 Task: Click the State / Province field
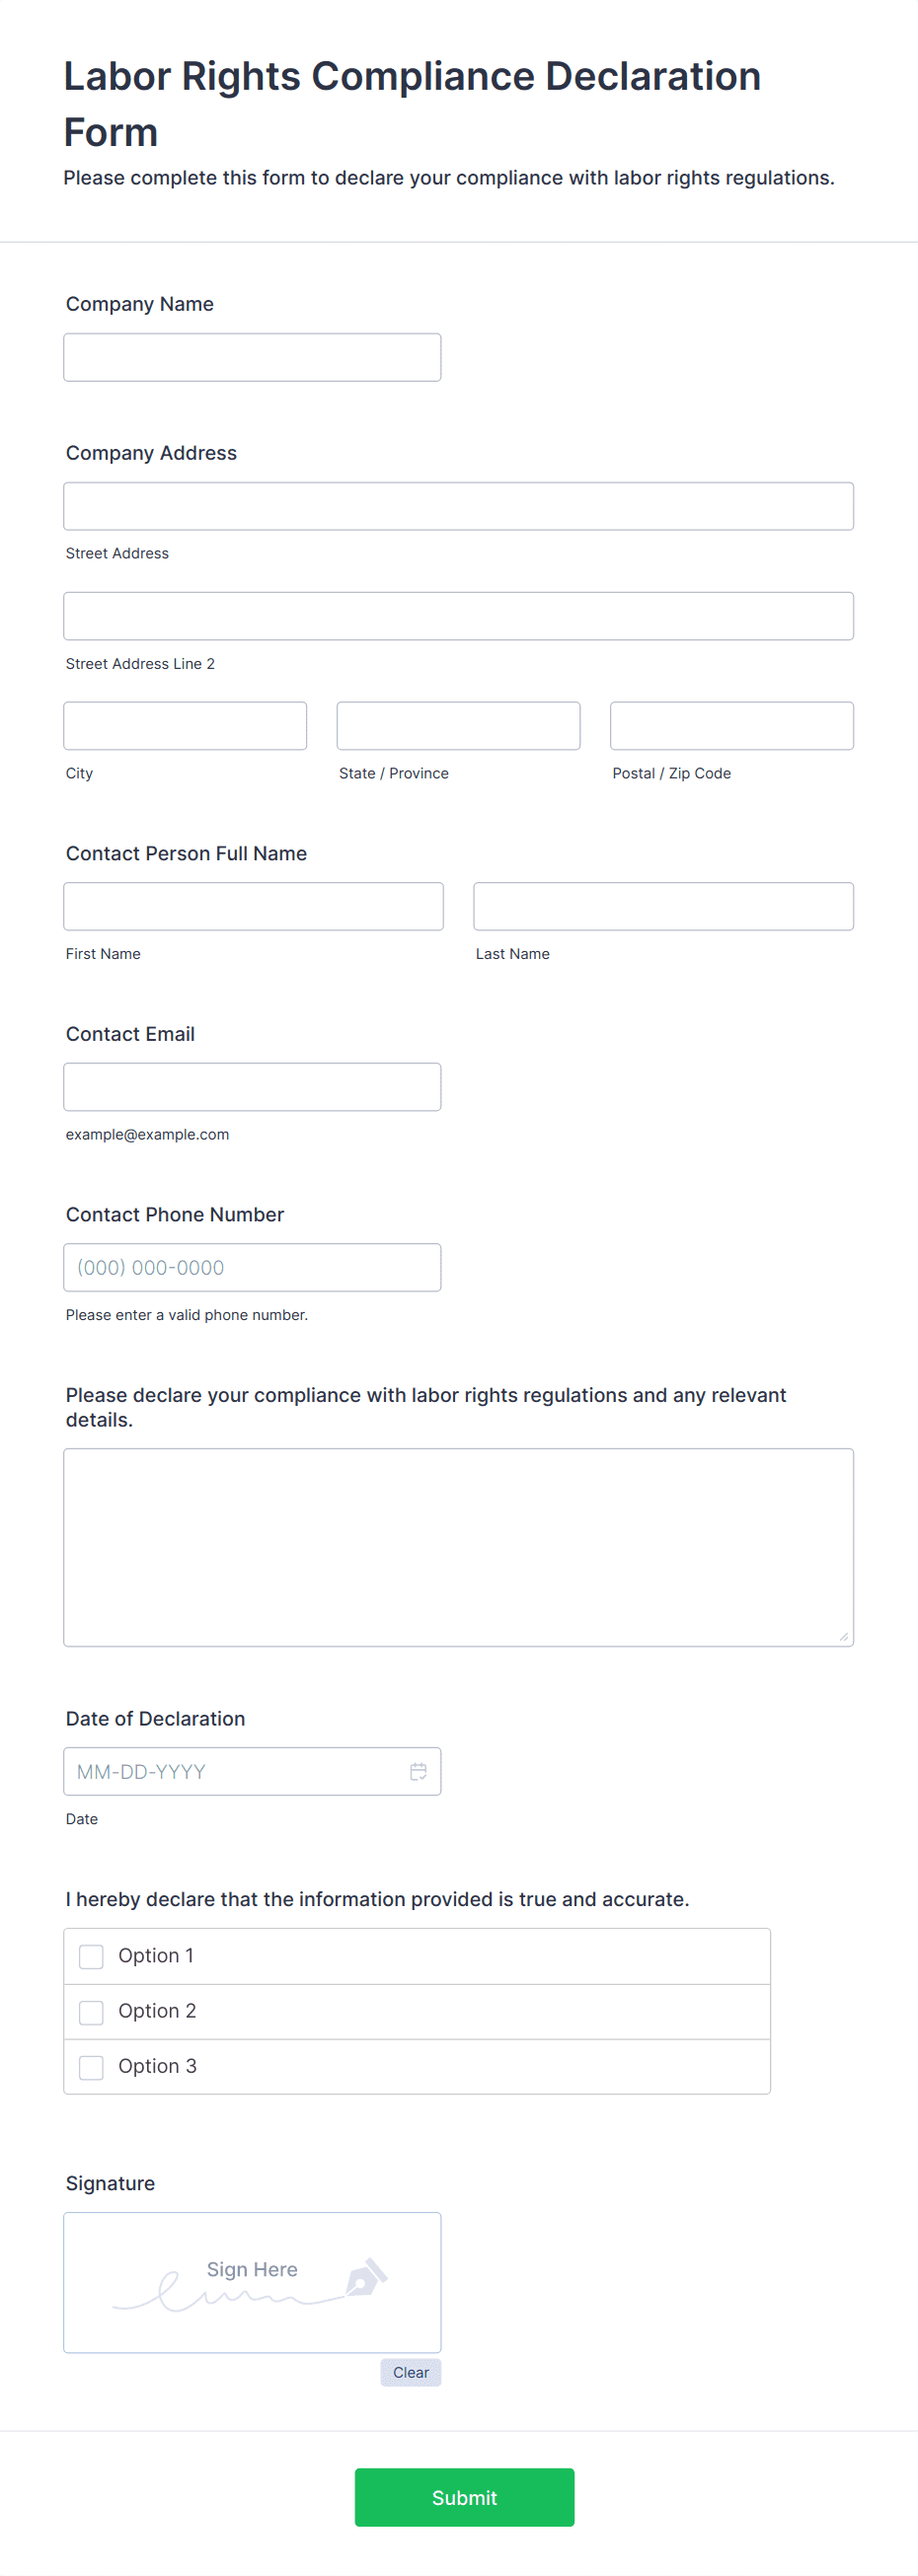click(x=457, y=725)
